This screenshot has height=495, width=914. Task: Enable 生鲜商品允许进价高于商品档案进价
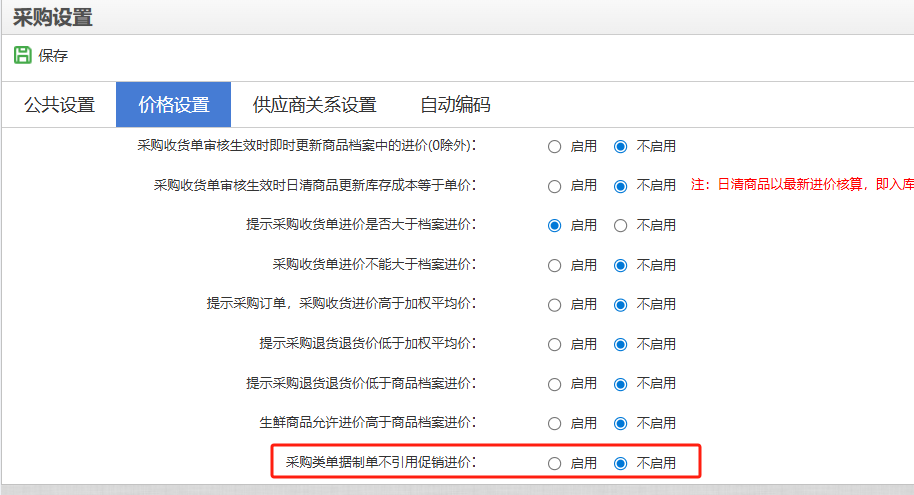click(x=555, y=423)
